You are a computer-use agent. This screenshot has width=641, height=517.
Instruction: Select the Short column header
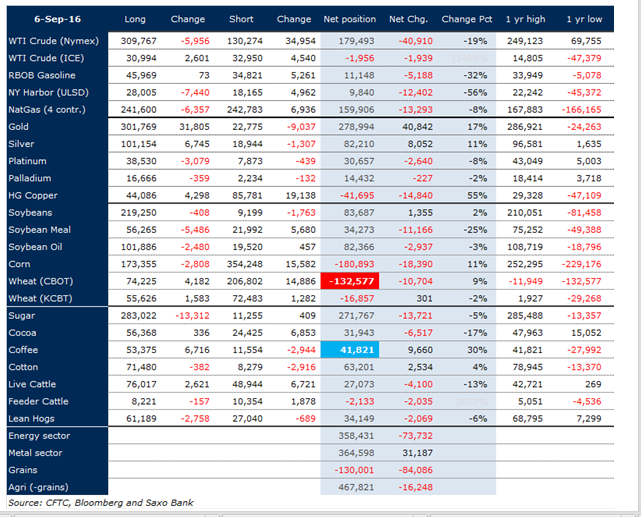click(241, 19)
